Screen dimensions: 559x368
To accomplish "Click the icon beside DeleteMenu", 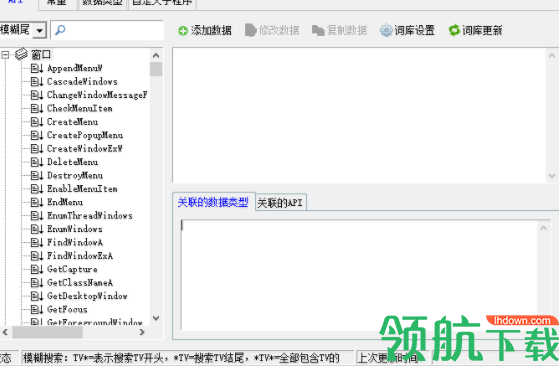I will [37, 162].
